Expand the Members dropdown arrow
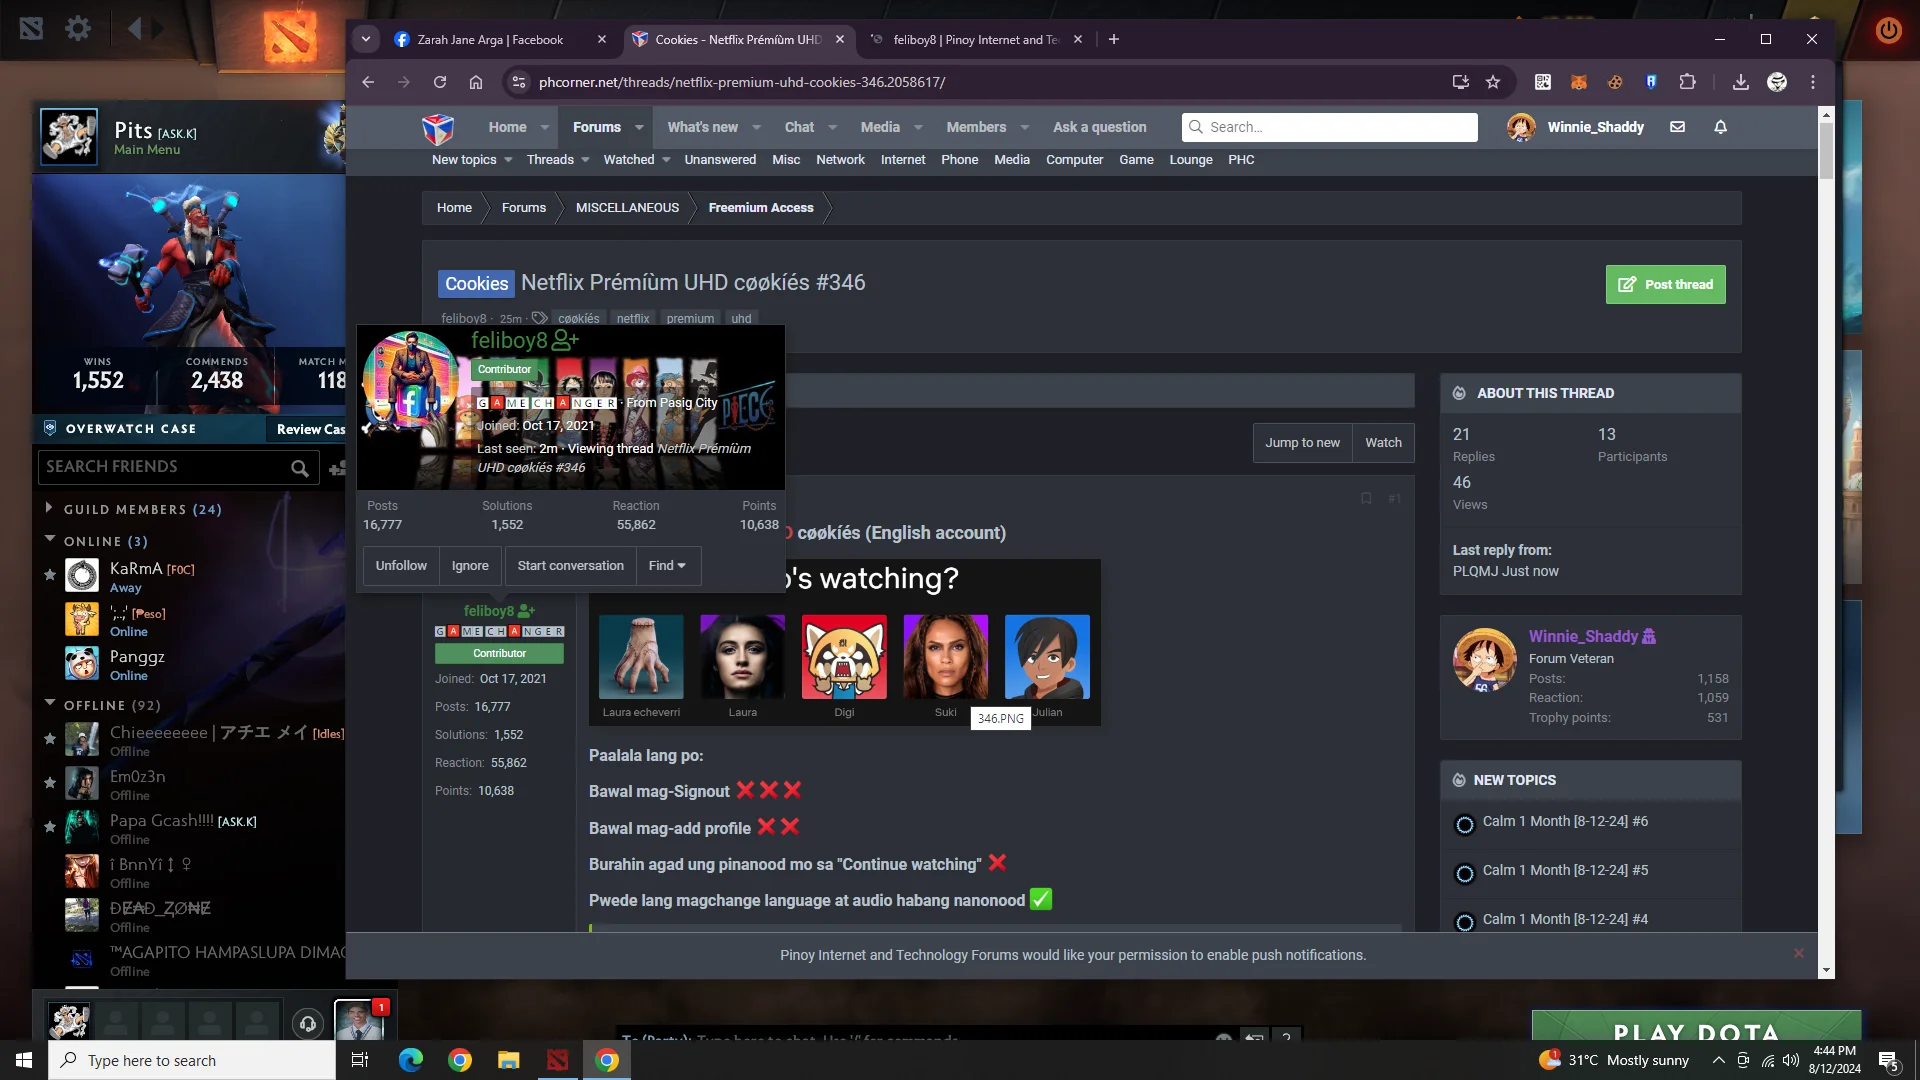The image size is (1920, 1080). (1025, 128)
